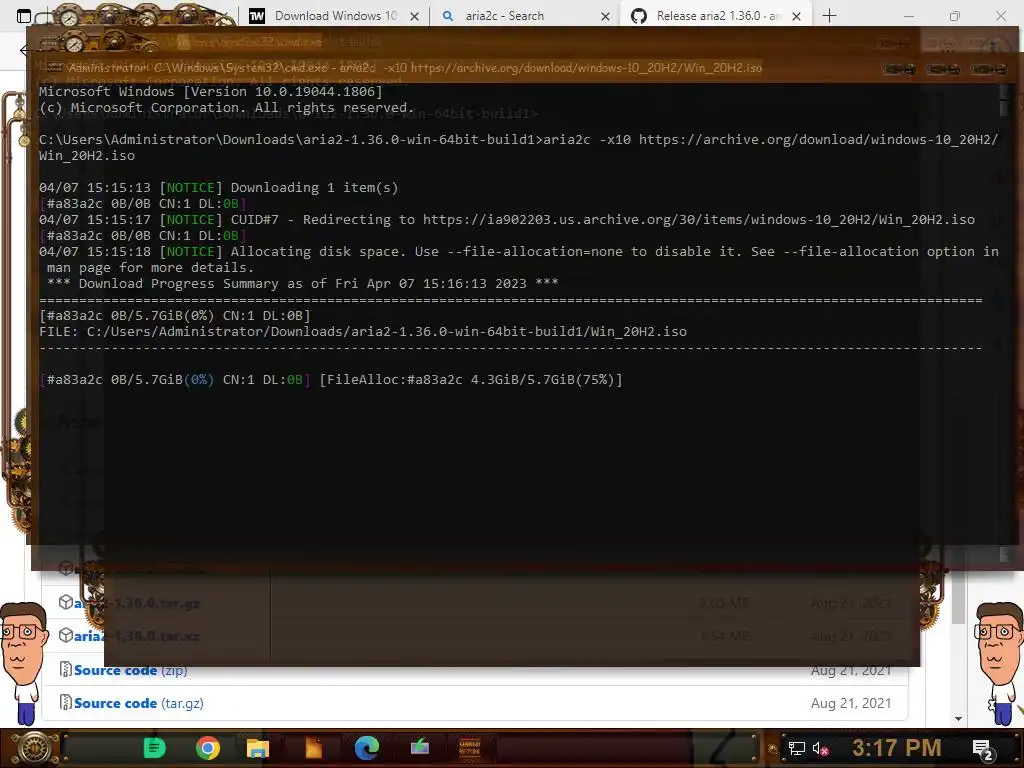Click the FileAlloc 75% progress text
The height and width of the screenshot is (768, 1024).
tap(471, 379)
